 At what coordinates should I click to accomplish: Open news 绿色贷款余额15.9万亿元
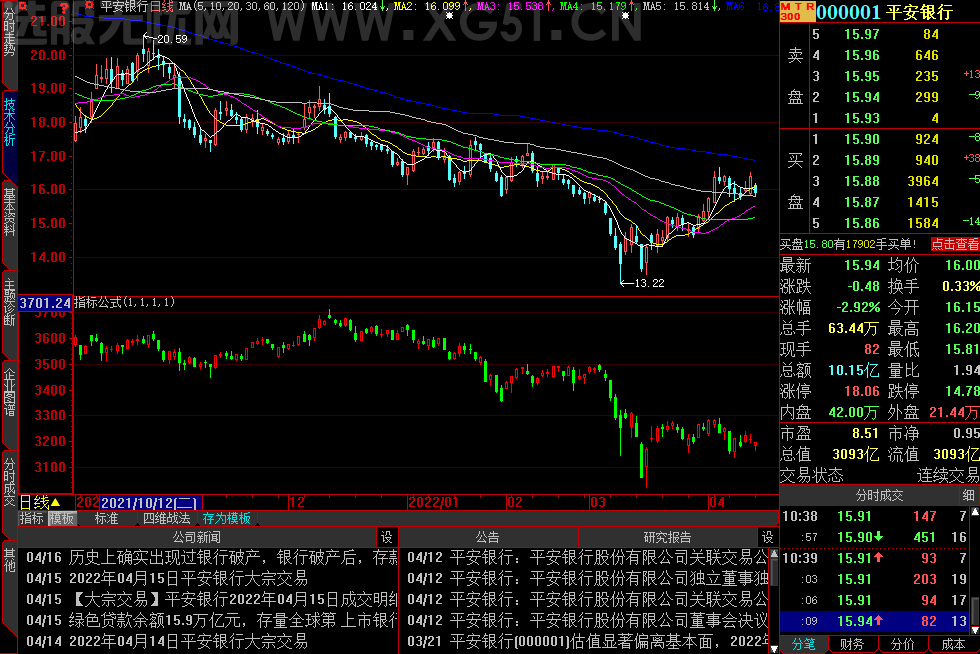tap(211, 620)
